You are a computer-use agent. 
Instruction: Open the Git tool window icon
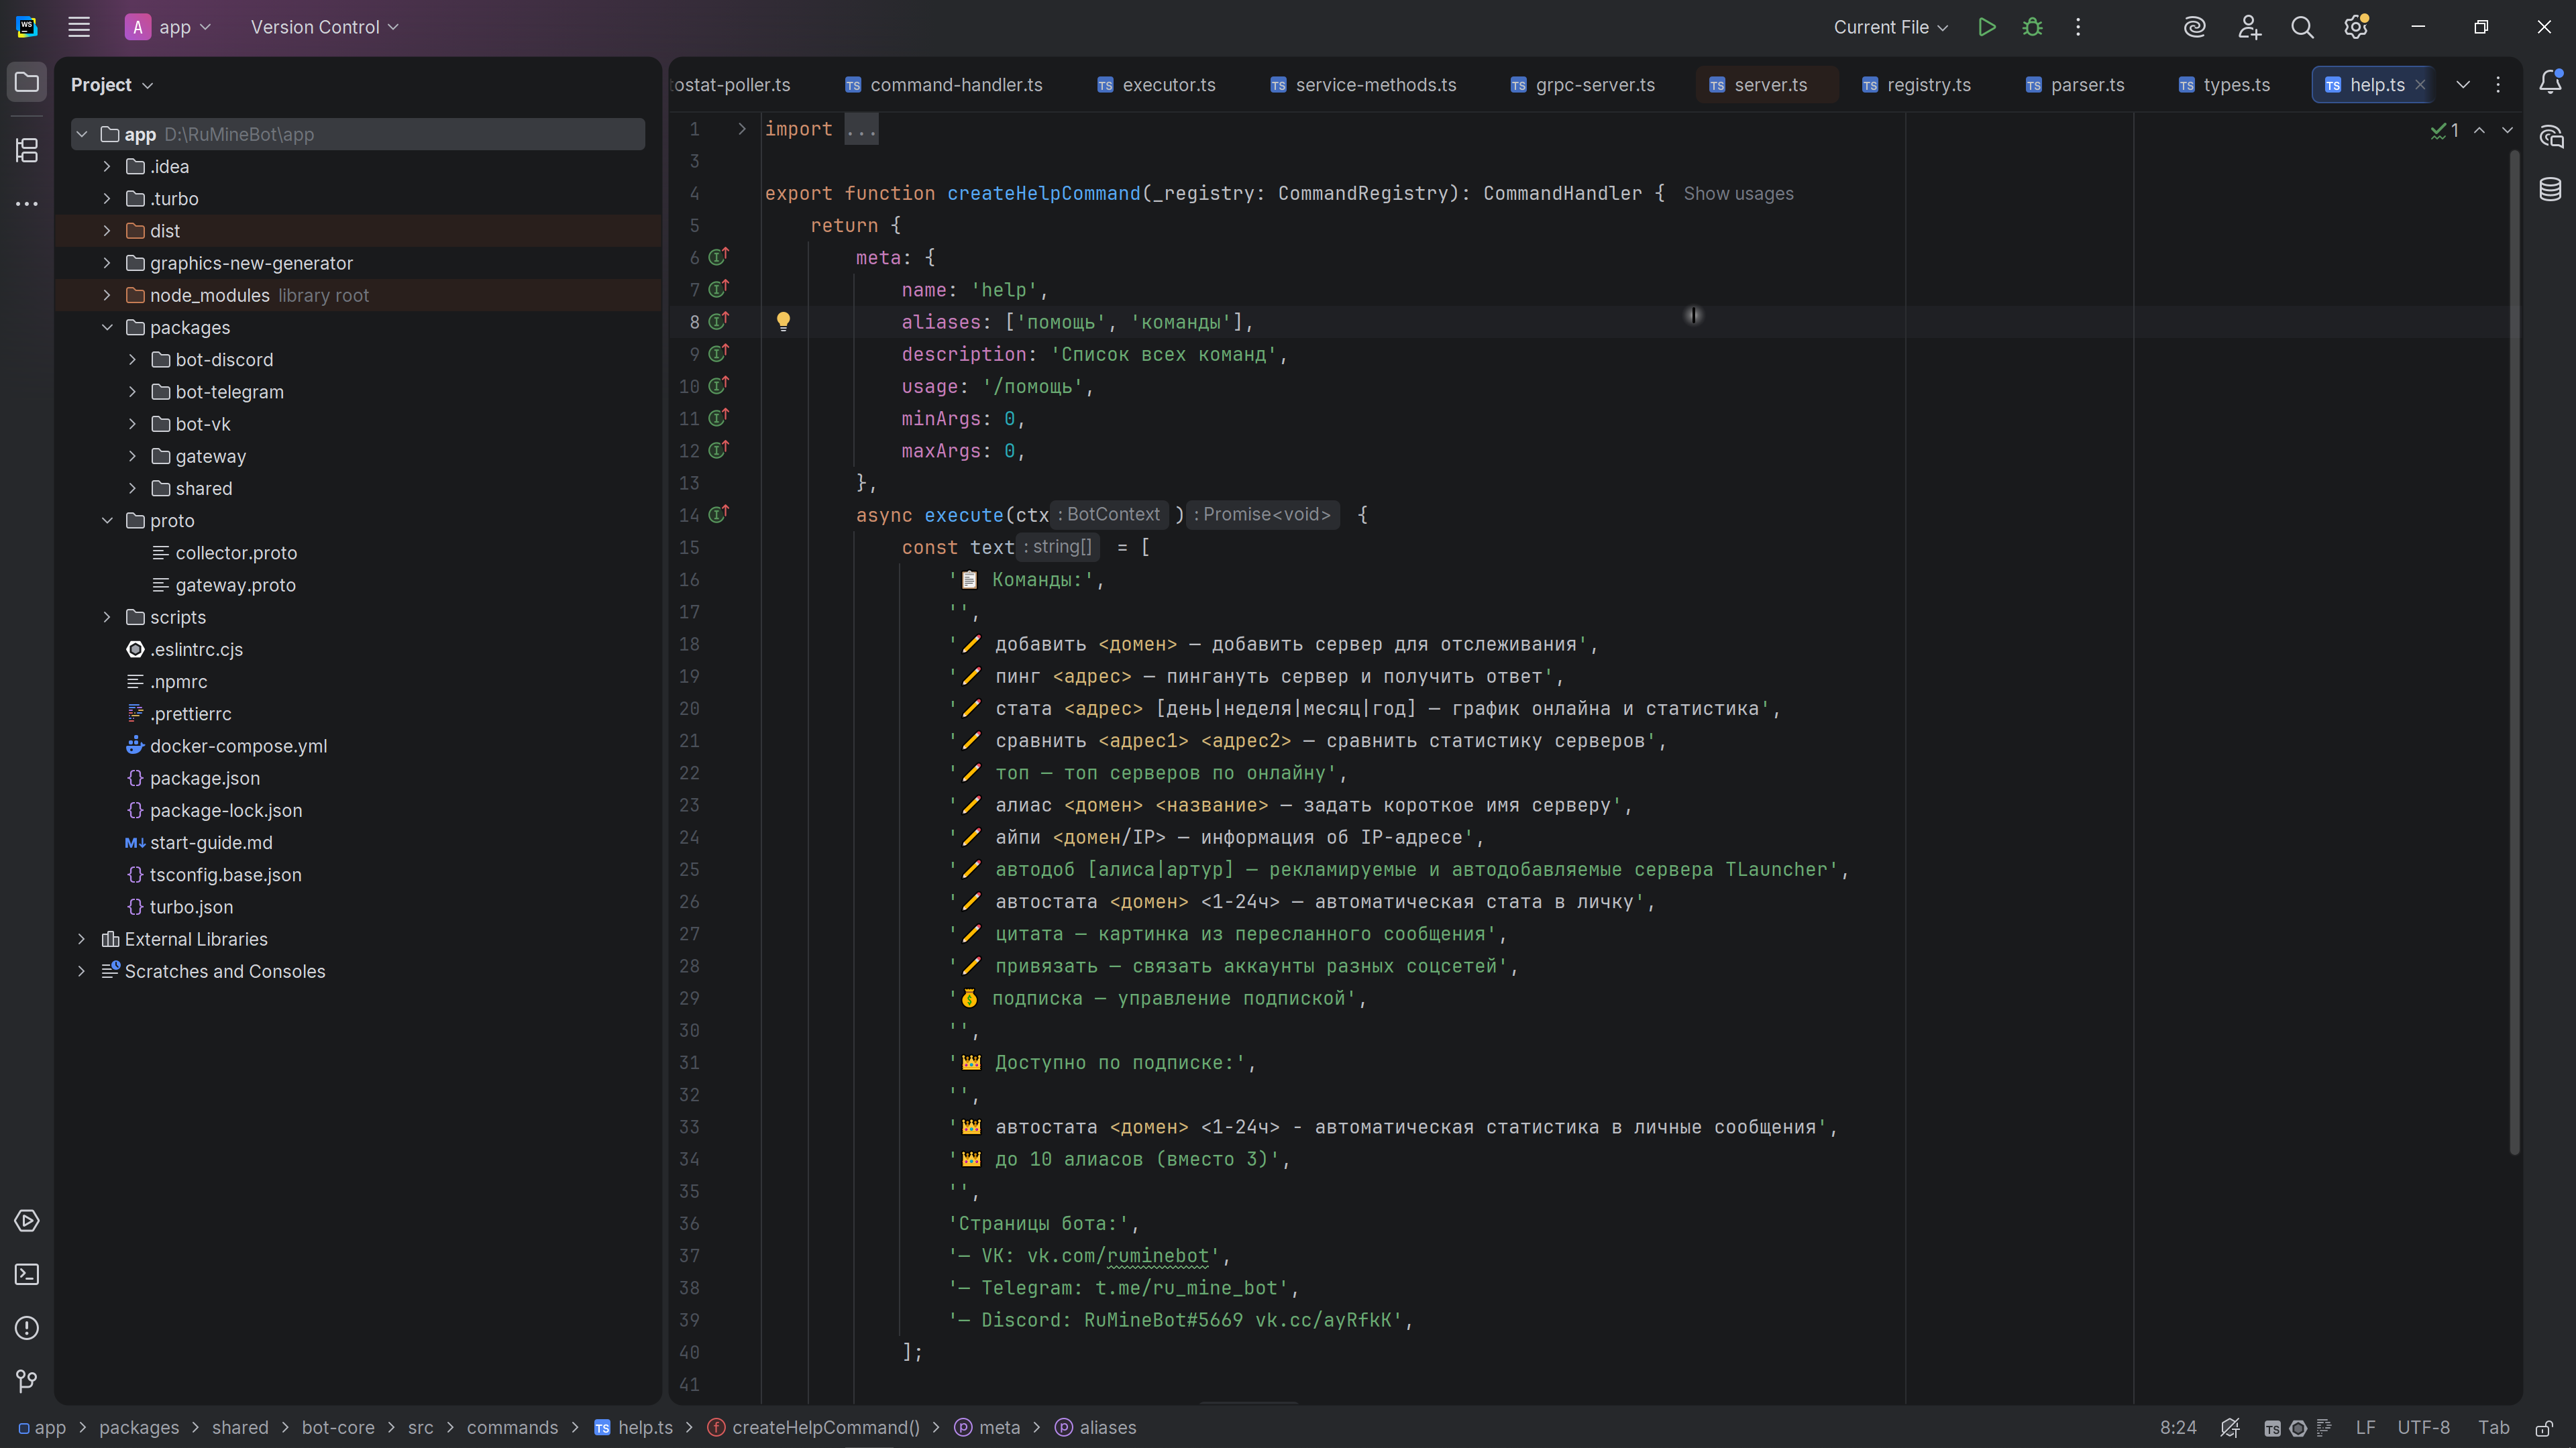coord(27,1381)
